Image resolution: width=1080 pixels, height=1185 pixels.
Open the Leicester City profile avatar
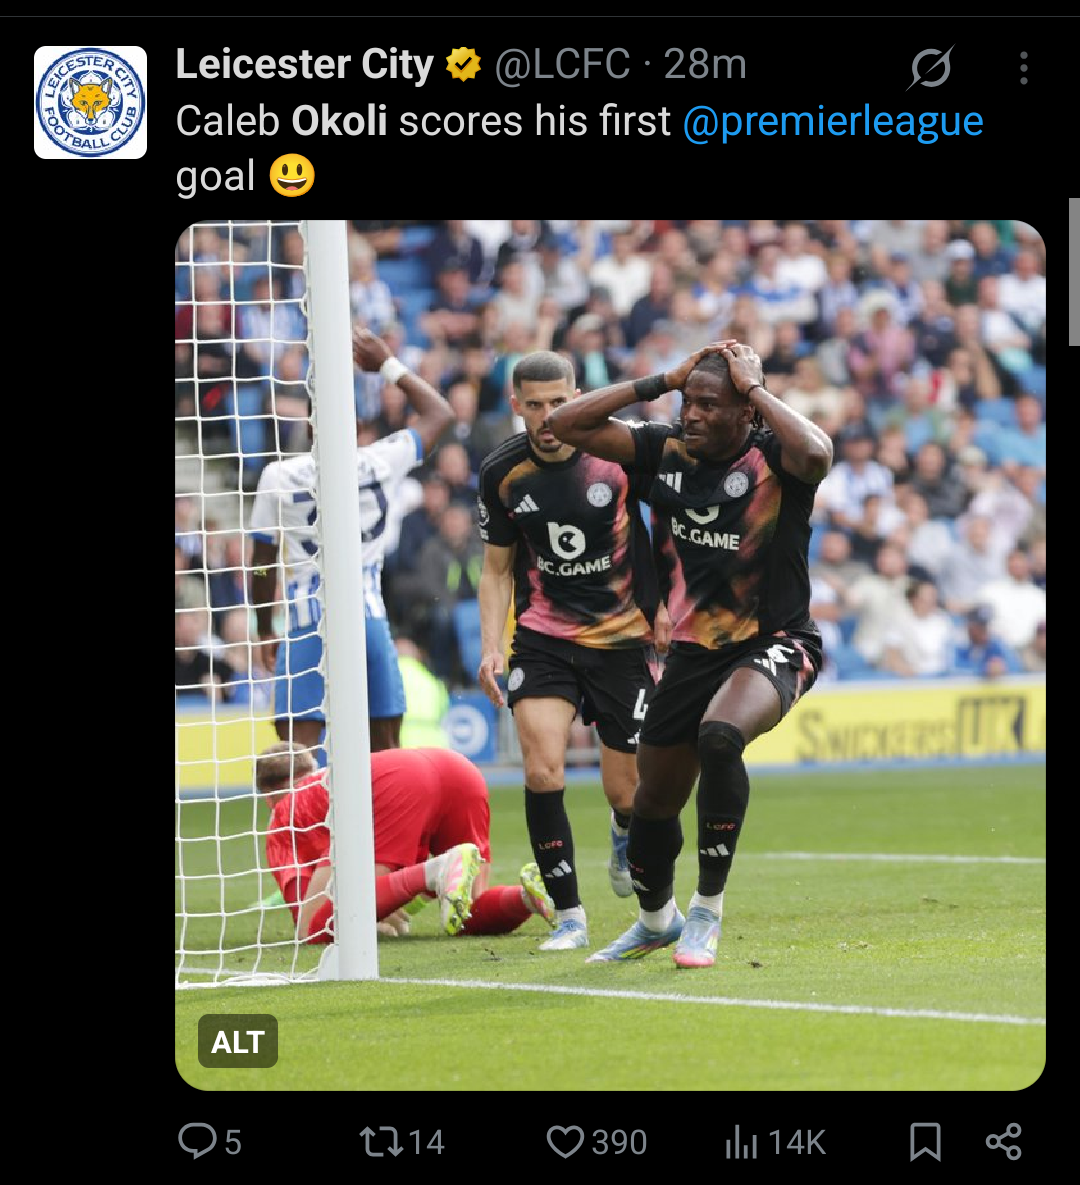pos(91,103)
